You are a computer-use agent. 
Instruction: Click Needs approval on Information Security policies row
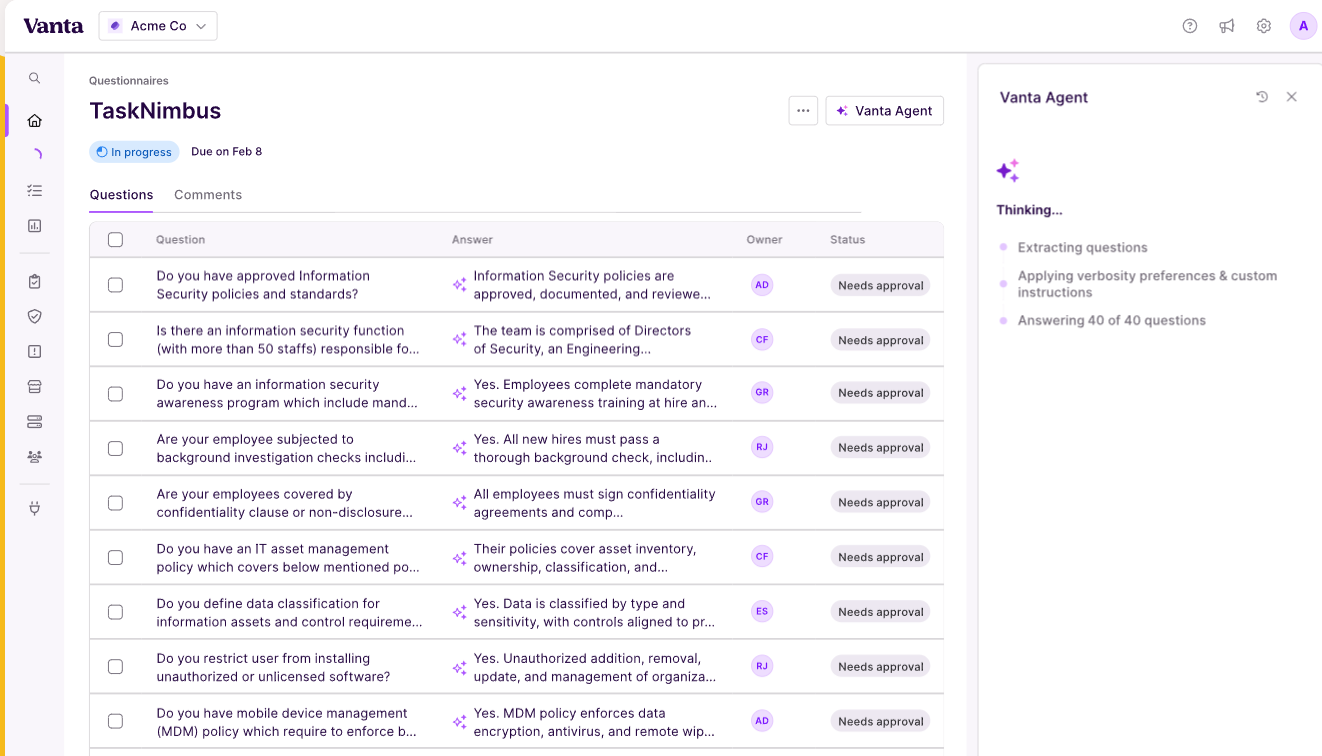pyautogui.click(x=880, y=285)
